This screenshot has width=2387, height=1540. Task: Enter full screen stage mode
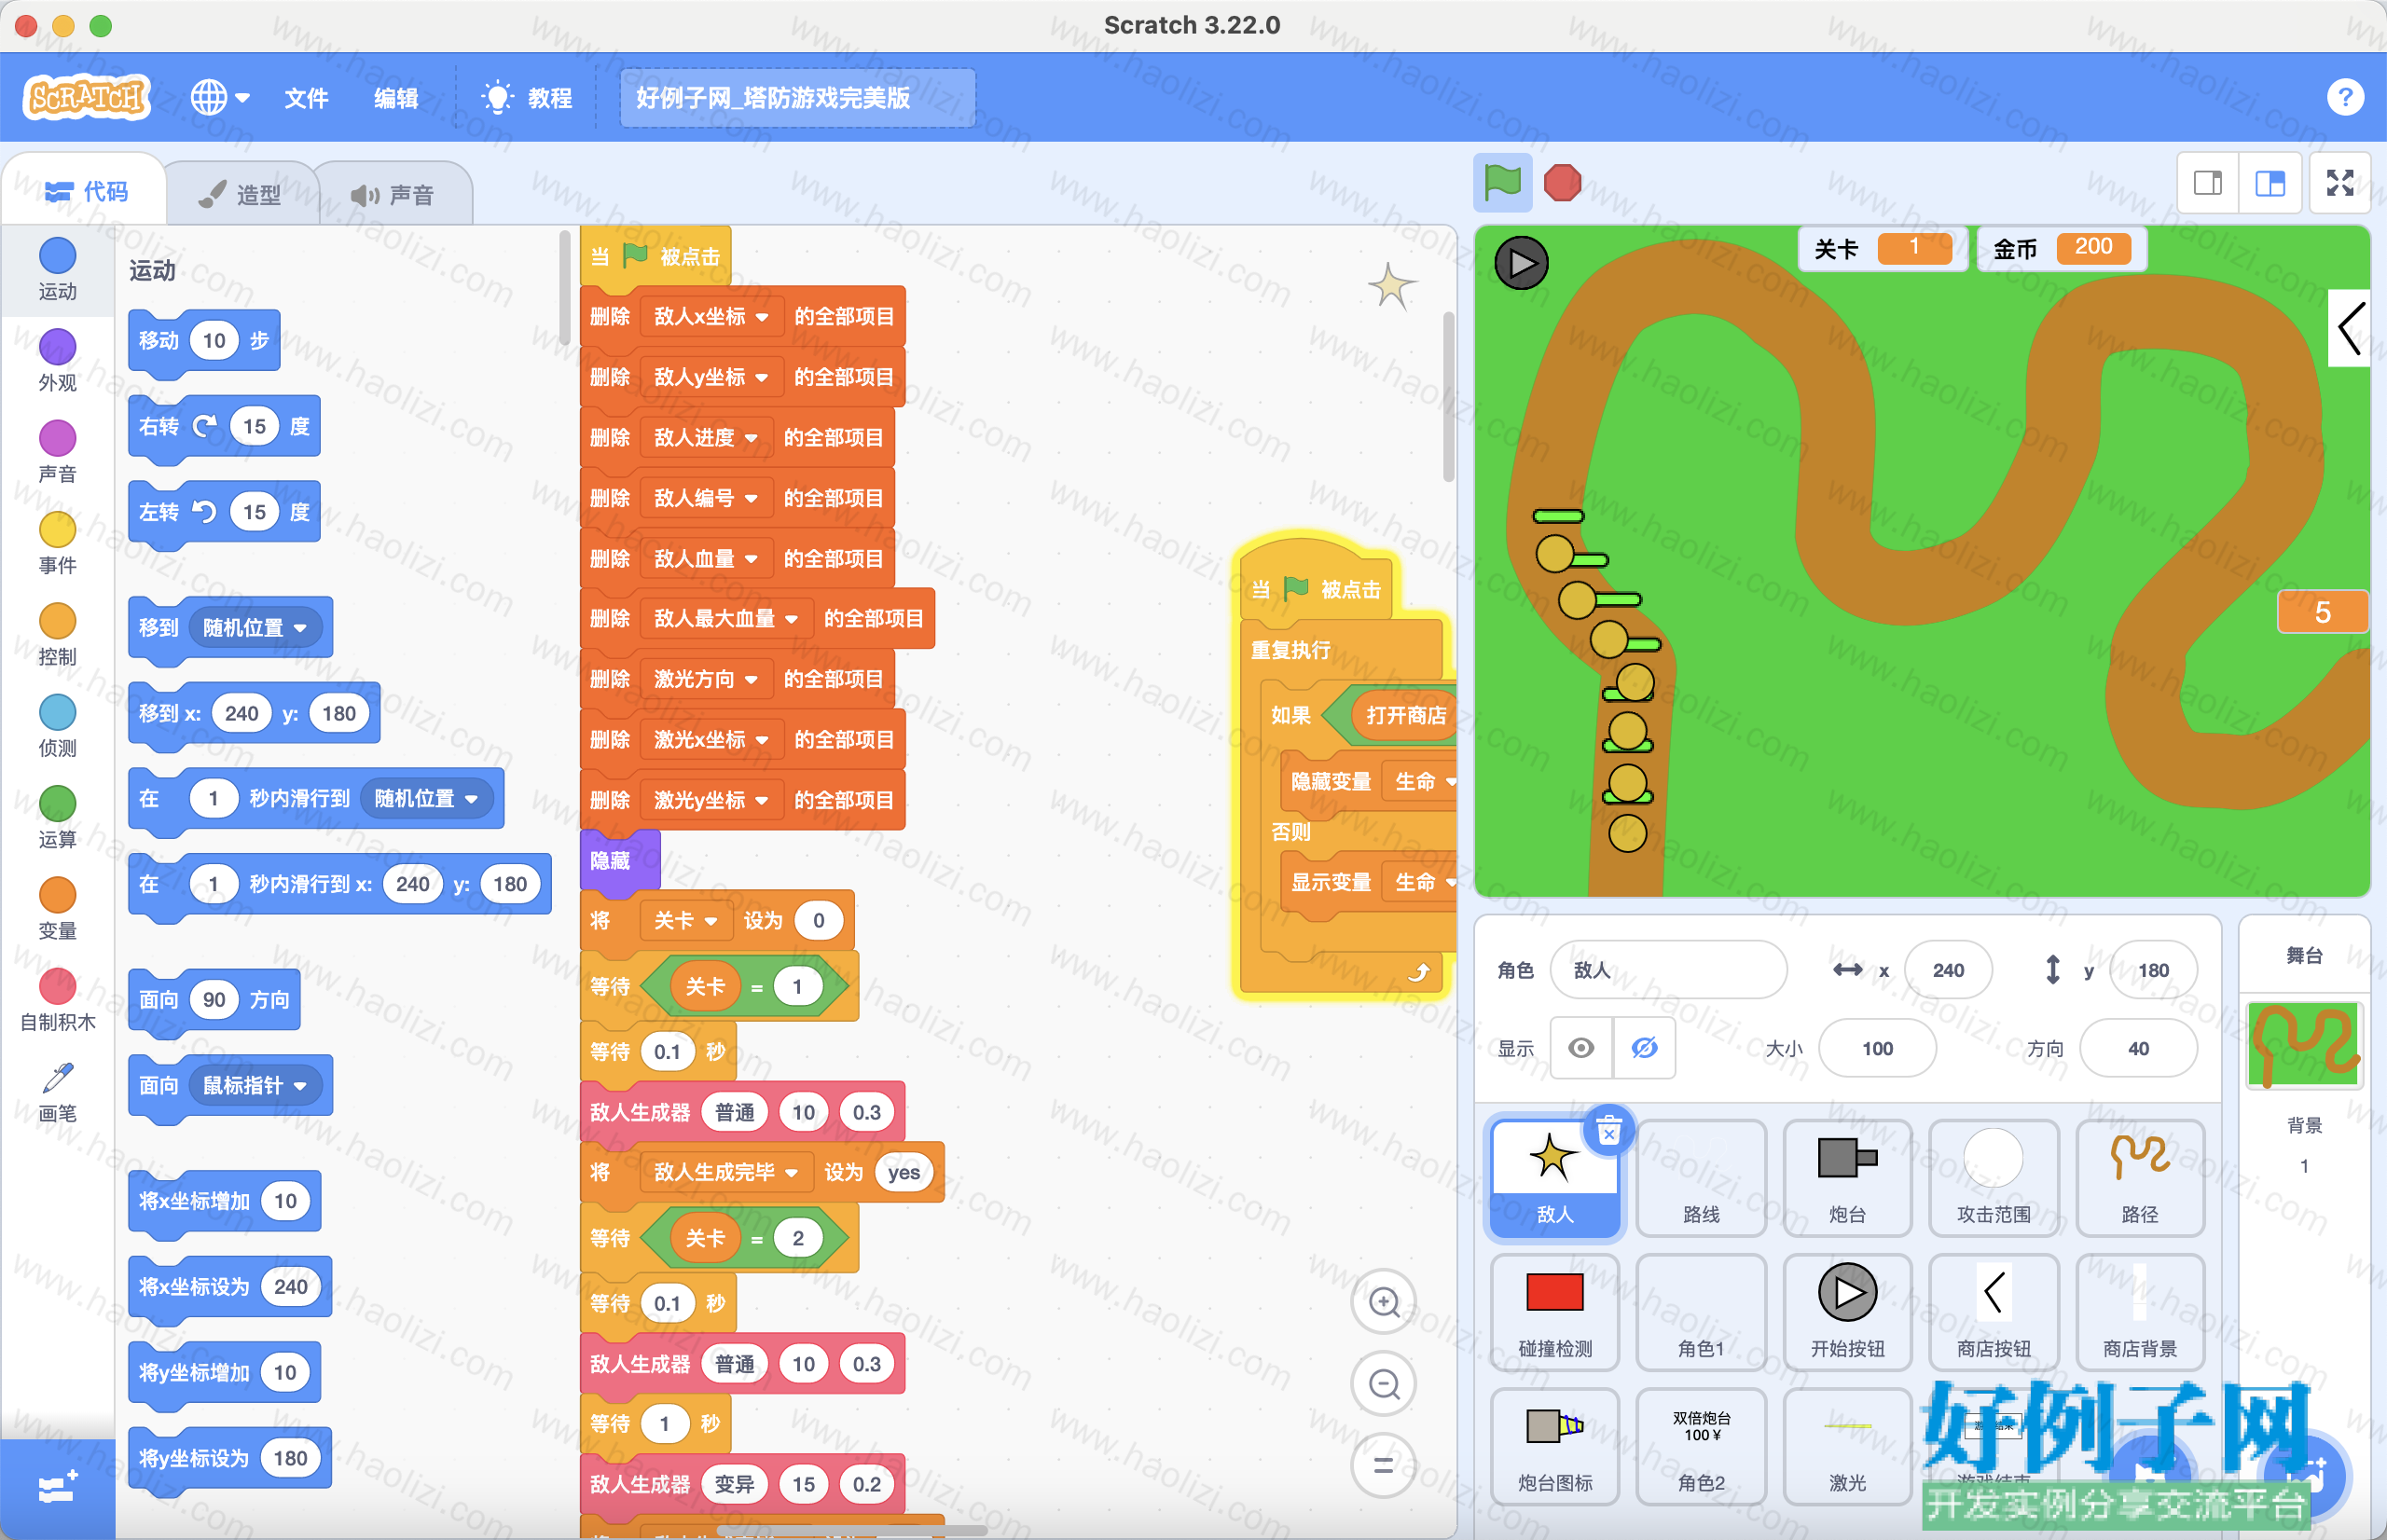click(x=2340, y=183)
